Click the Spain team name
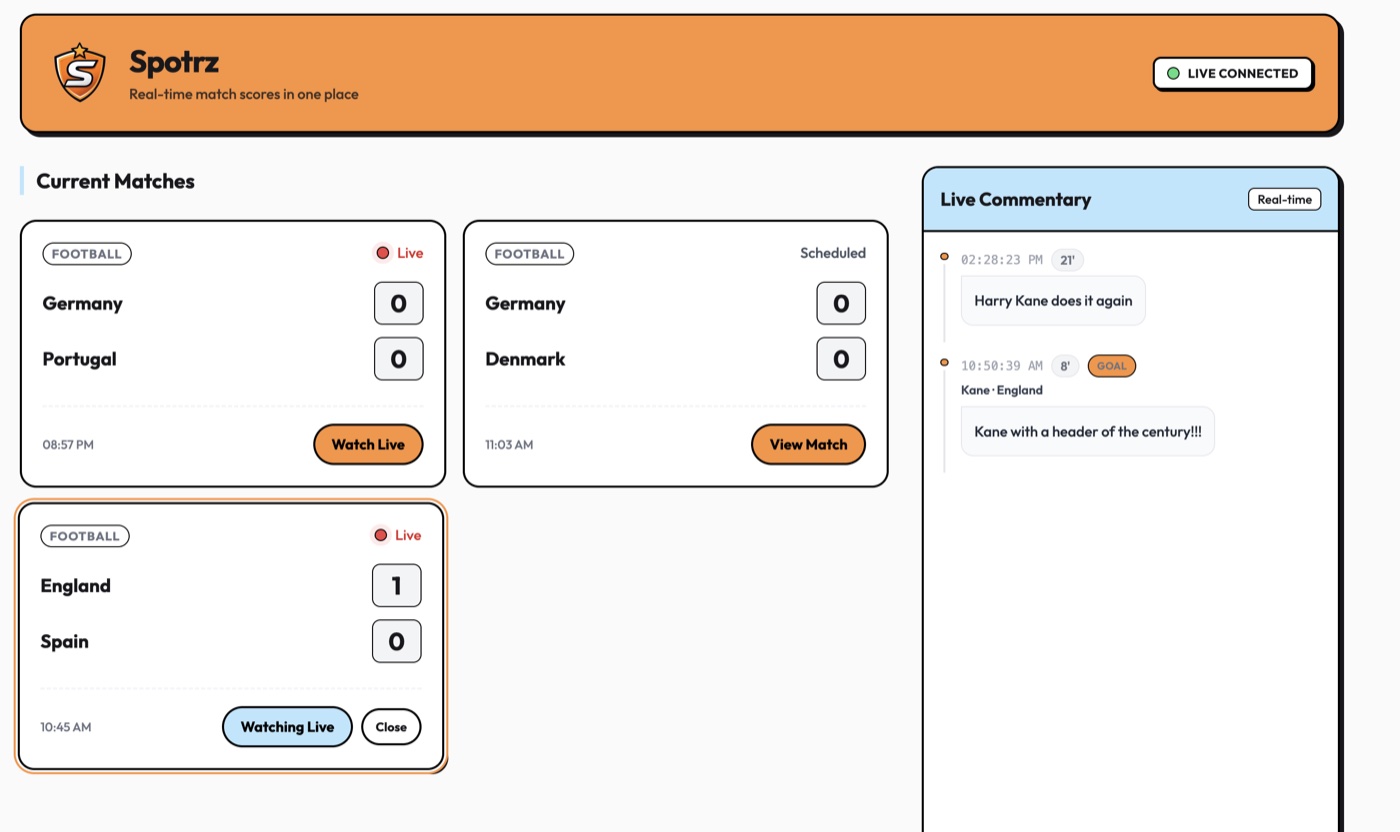The width and height of the screenshot is (1400, 832). (64, 642)
